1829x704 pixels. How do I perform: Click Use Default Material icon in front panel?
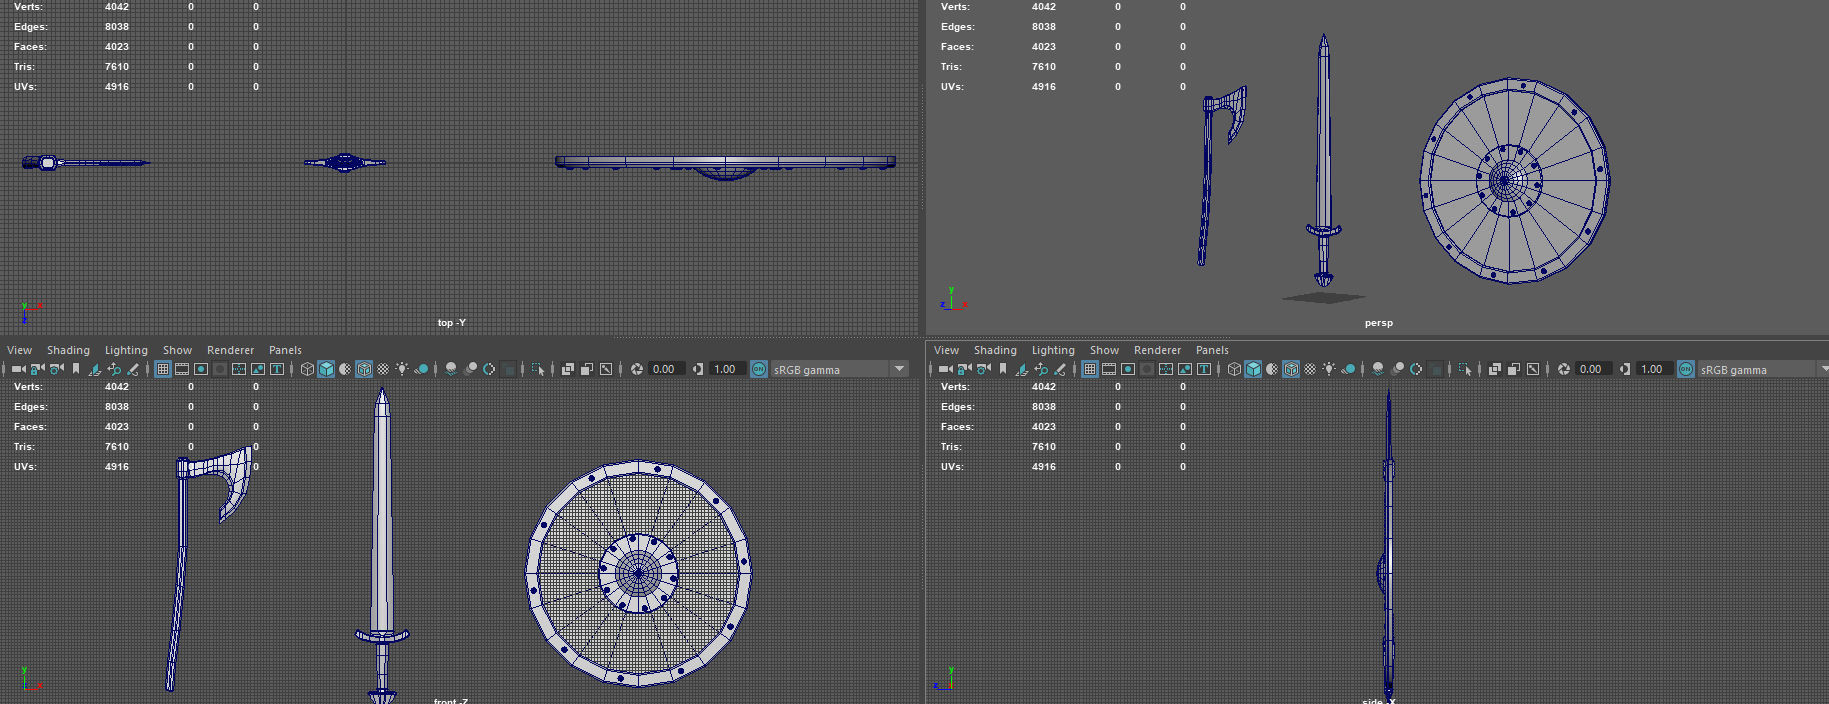pos(345,369)
